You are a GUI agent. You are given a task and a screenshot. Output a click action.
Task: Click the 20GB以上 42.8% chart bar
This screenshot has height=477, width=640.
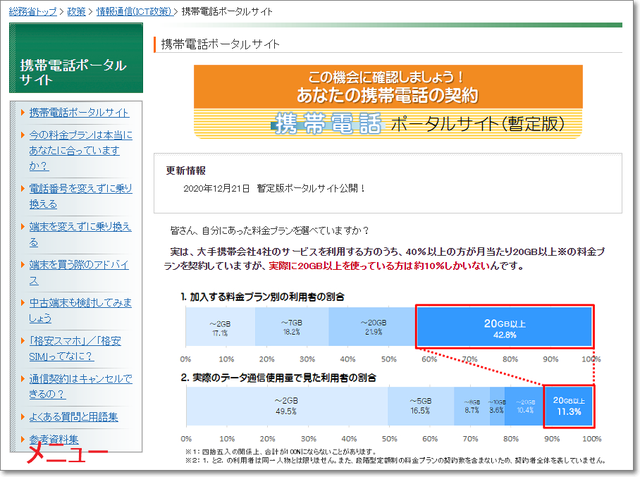click(x=504, y=327)
